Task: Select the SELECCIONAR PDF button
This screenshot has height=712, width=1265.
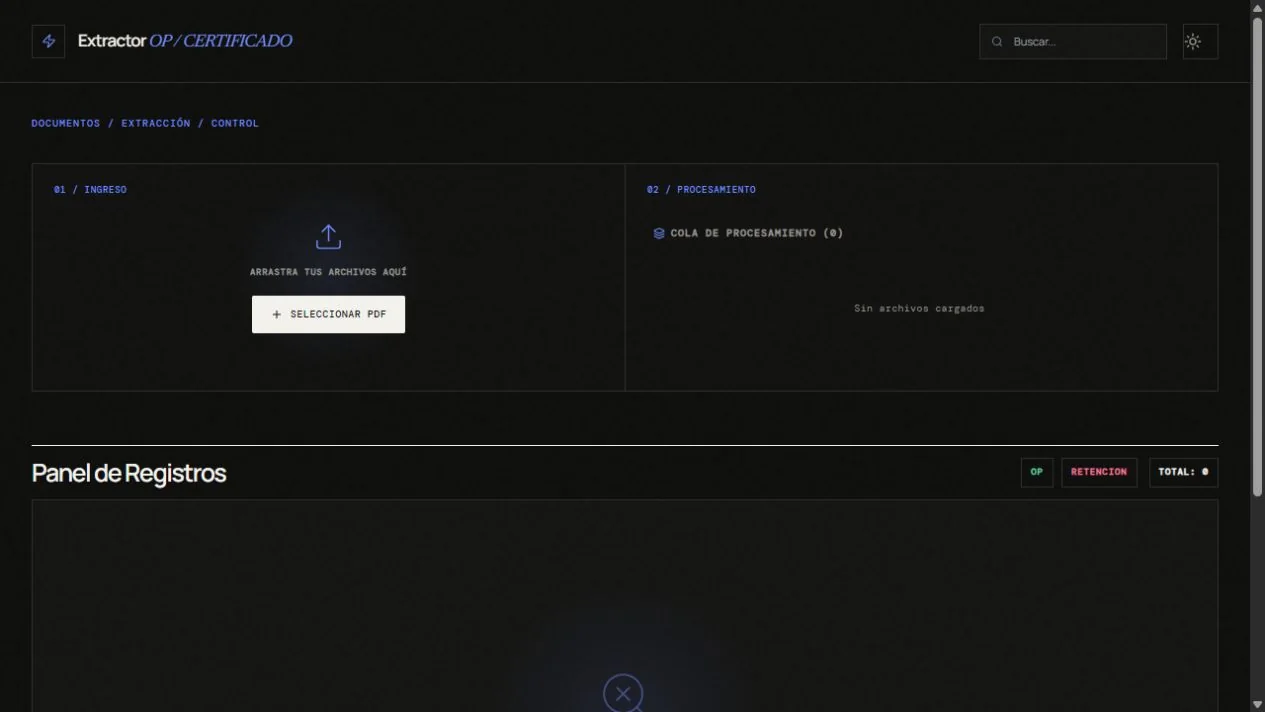Action: 328,314
